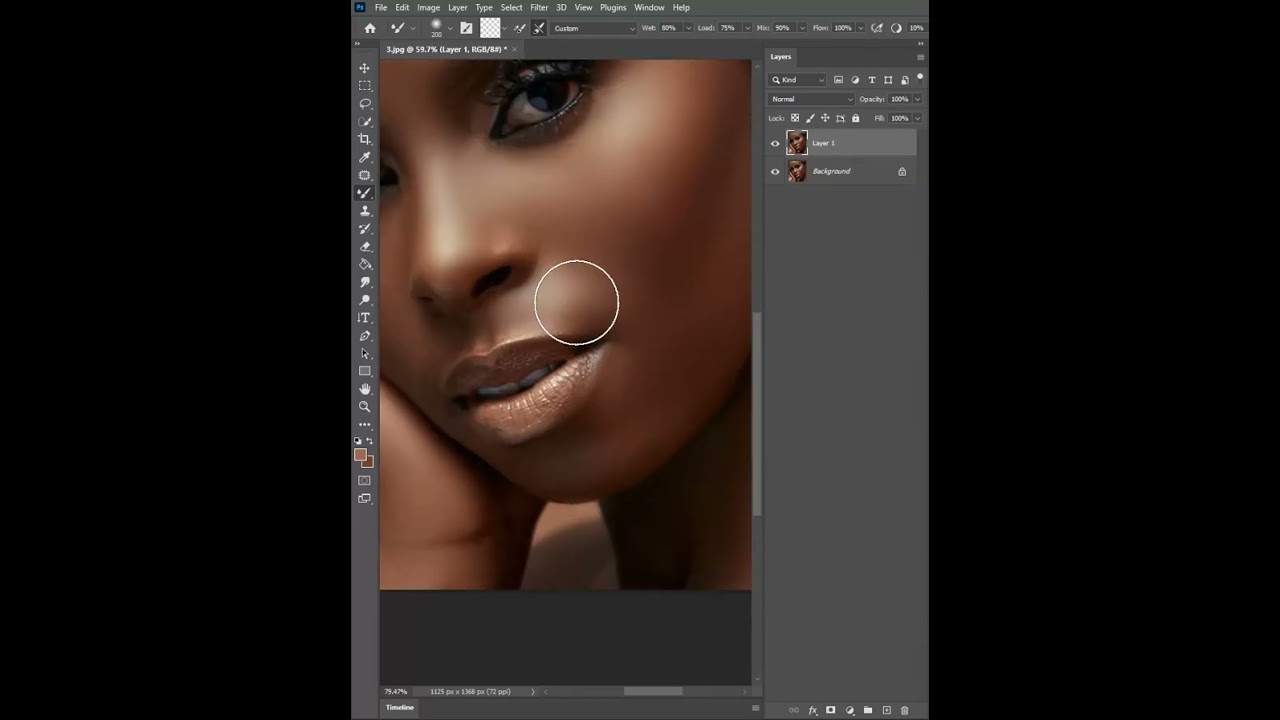Open the Image menu

coord(428,7)
